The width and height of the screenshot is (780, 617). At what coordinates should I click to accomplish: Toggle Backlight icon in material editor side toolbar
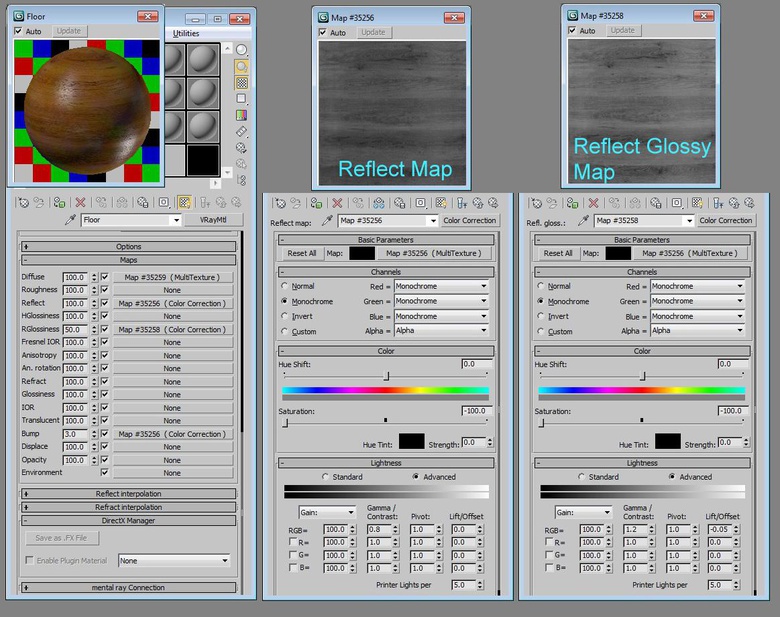click(241, 66)
